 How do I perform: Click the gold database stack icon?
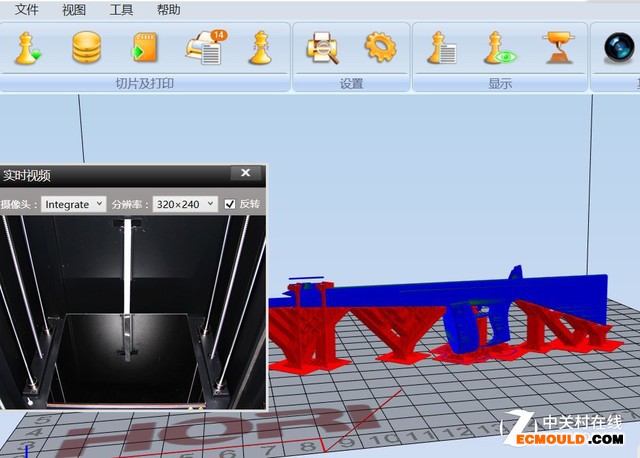[87, 48]
